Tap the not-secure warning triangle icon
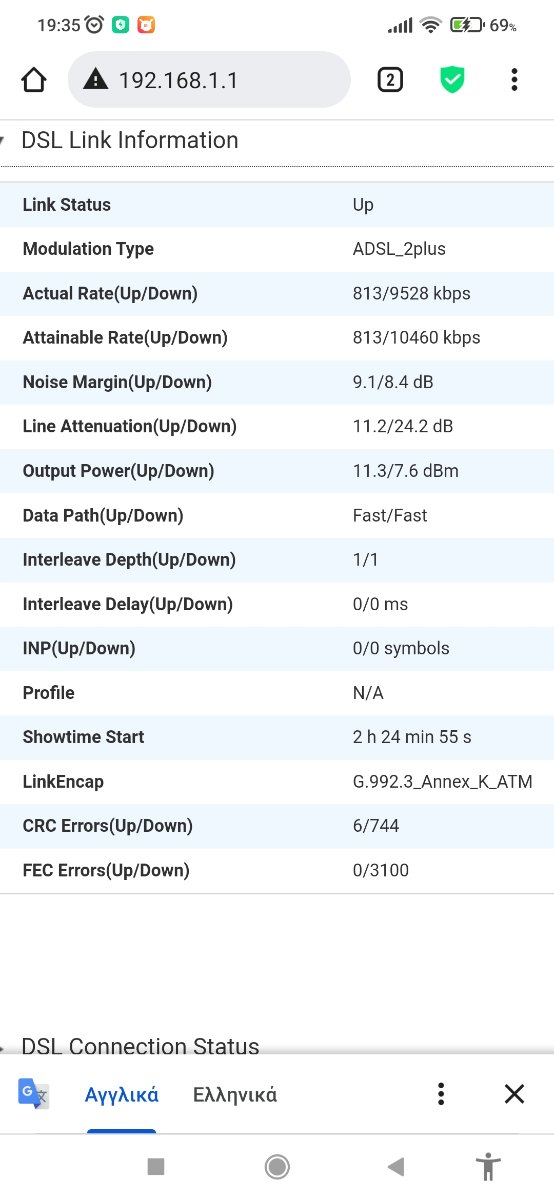554x1200 pixels. (95, 80)
